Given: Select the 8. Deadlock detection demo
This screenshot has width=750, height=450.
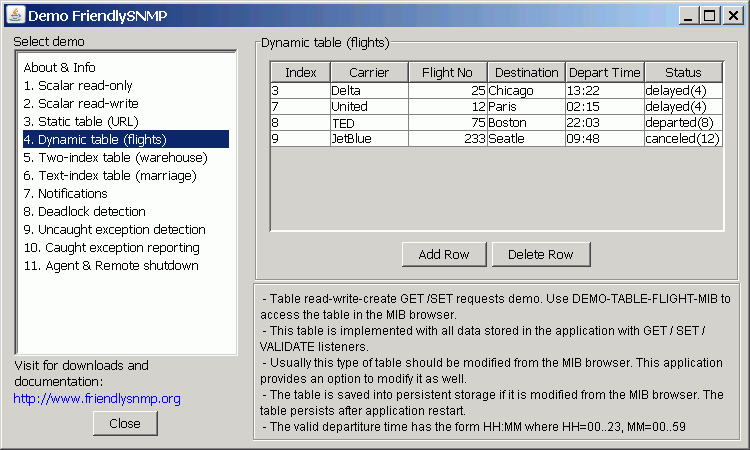Looking at the screenshot, I should coord(126,211).
